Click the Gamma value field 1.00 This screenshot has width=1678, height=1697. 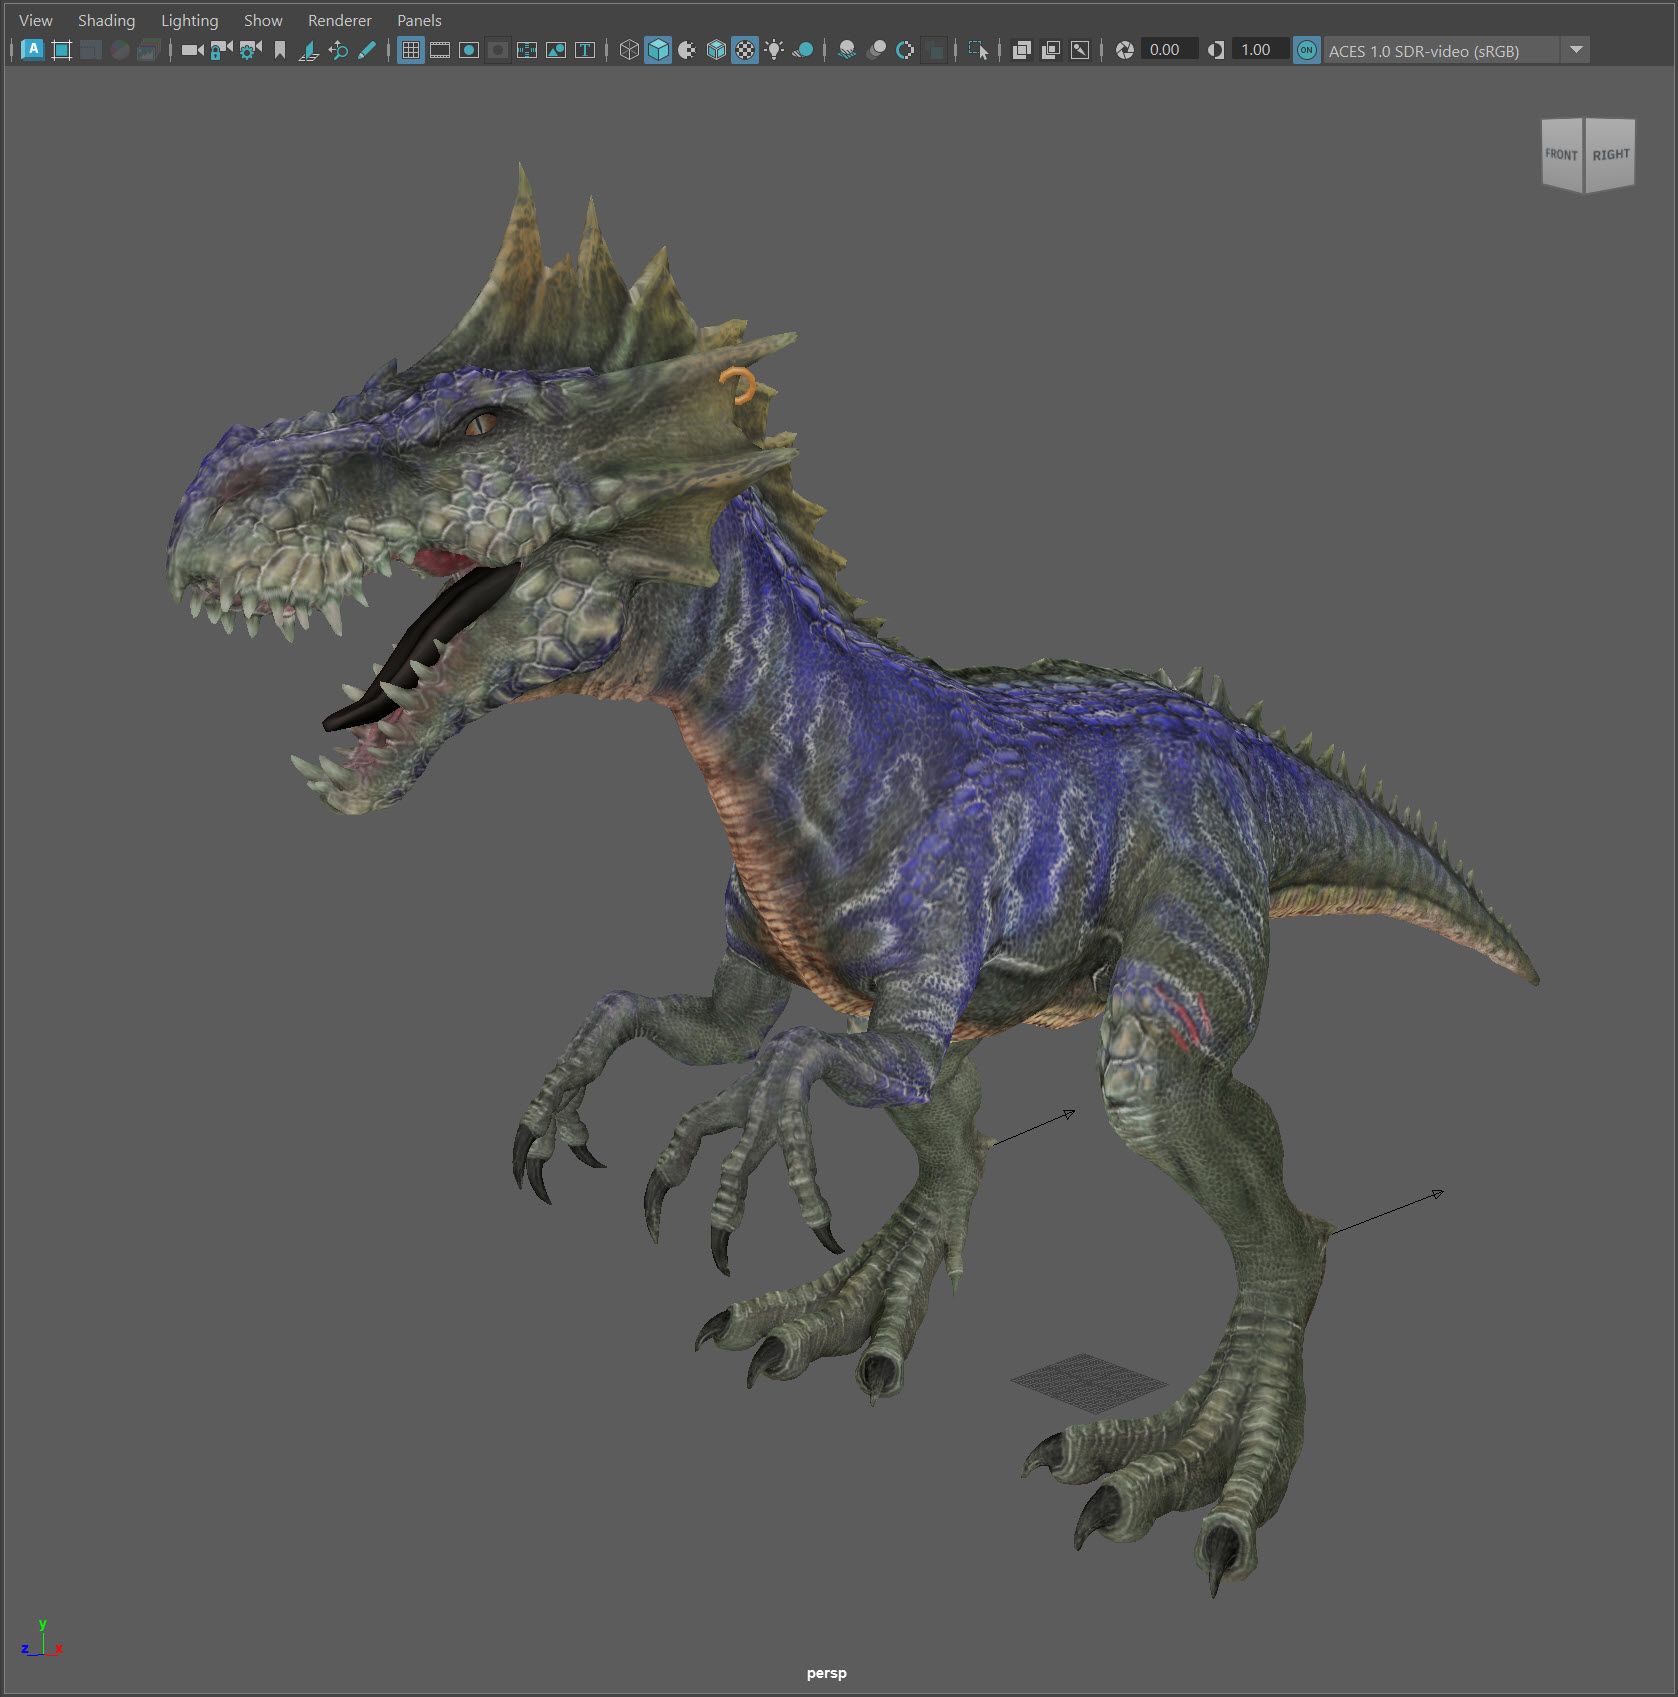[x=1260, y=50]
